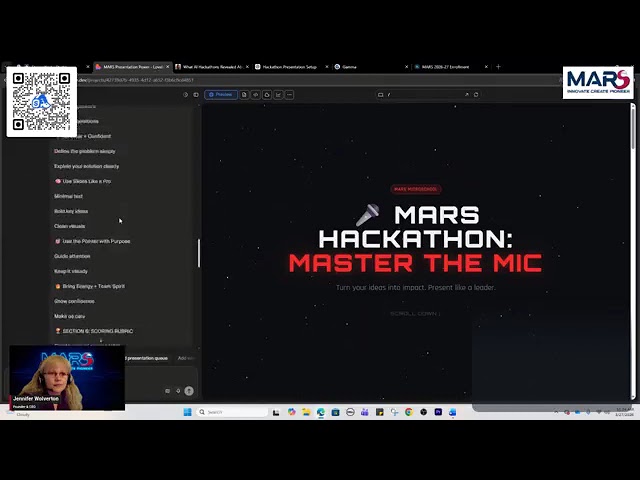Click the taskbar Search box
The width and height of the screenshot is (640, 480).
[x=231, y=412]
